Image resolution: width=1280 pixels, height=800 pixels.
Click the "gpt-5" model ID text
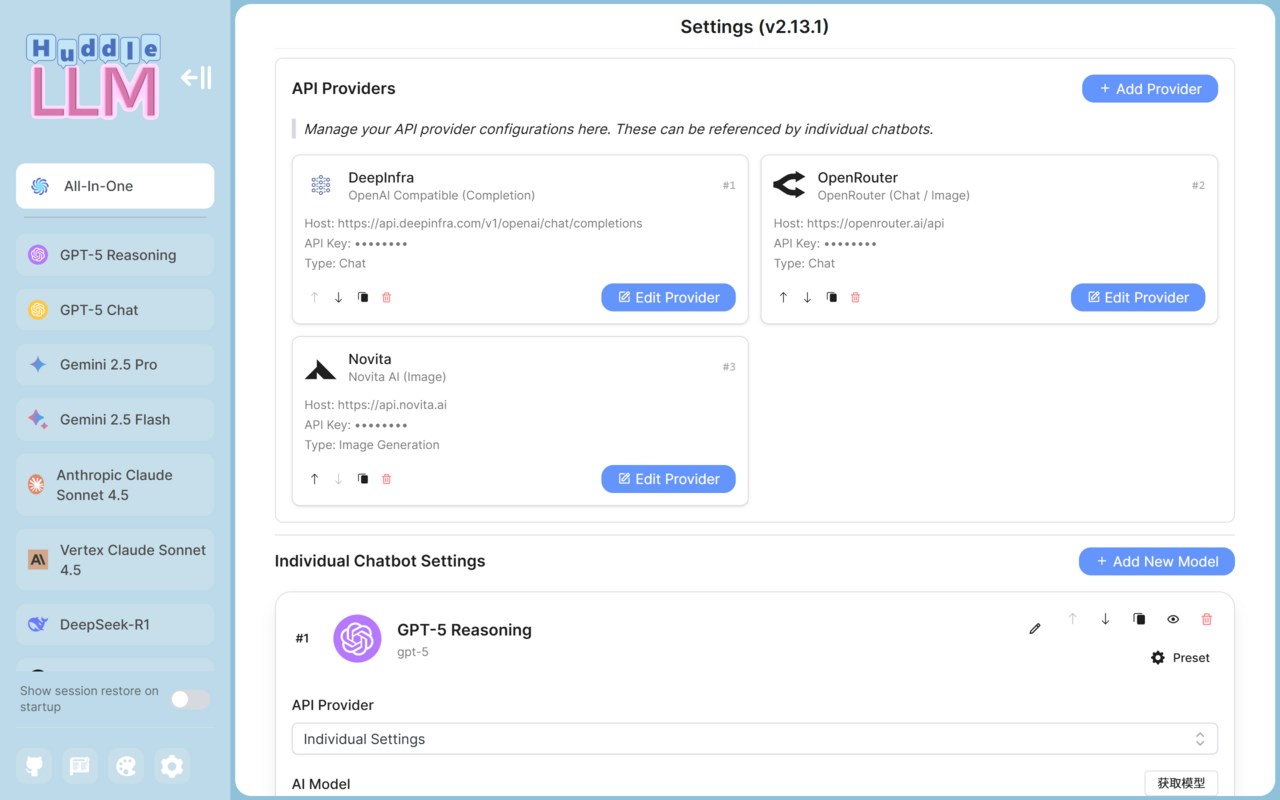413,652
